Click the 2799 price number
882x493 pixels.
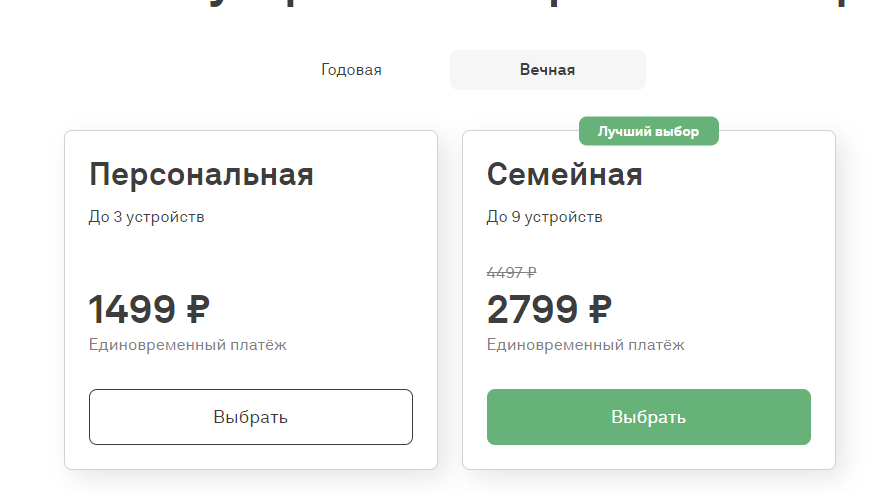click(532, 309)
